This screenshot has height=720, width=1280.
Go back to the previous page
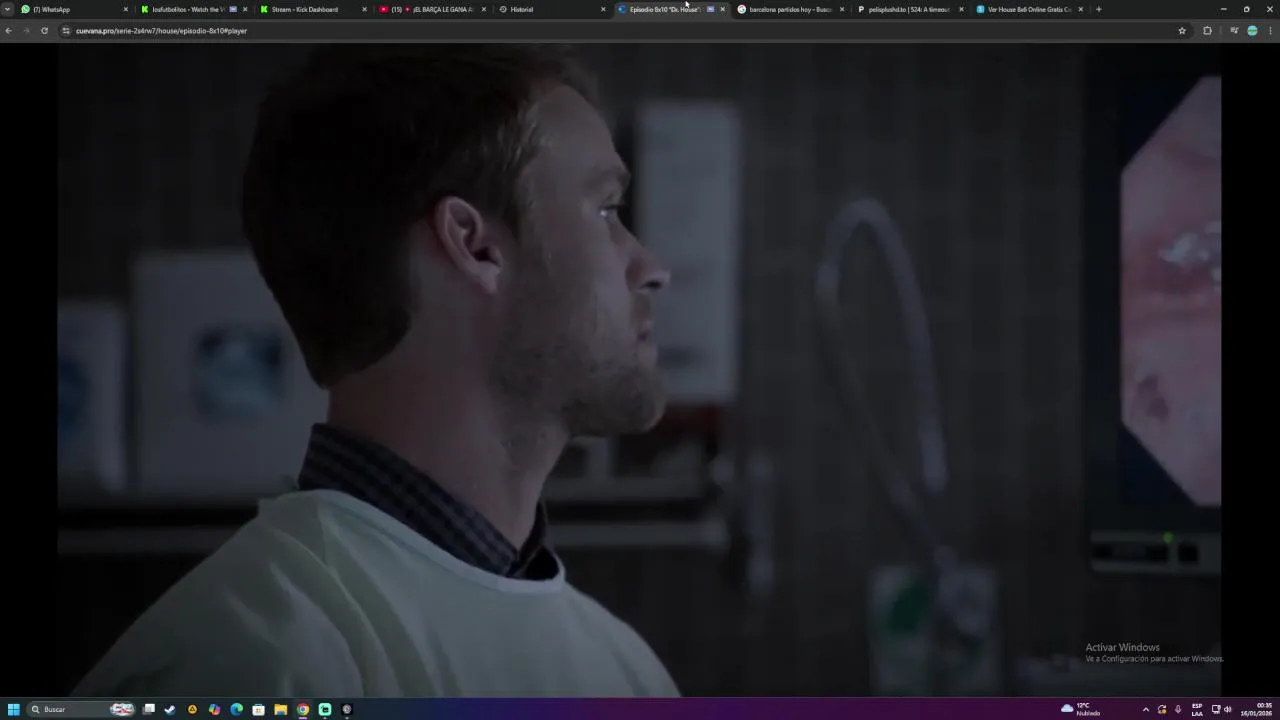[x=8, y=31]
